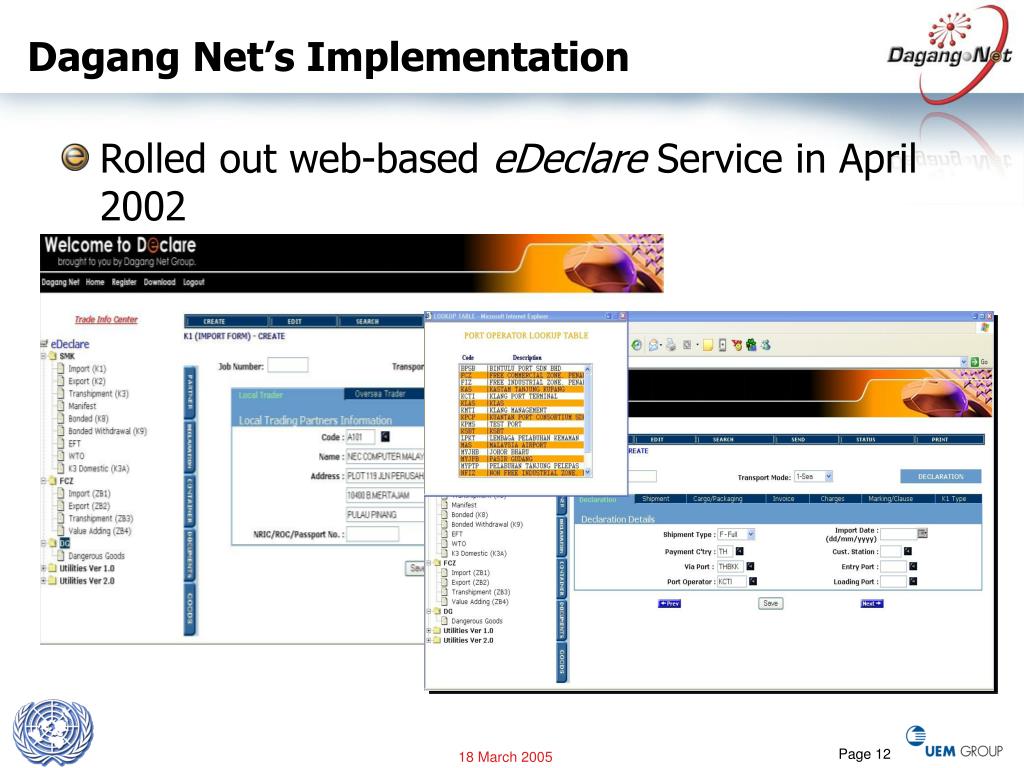Click into the NRIC/ROC/Passport No. field
This screenshot has height=768, width=1024.
(x=372, y=534)
